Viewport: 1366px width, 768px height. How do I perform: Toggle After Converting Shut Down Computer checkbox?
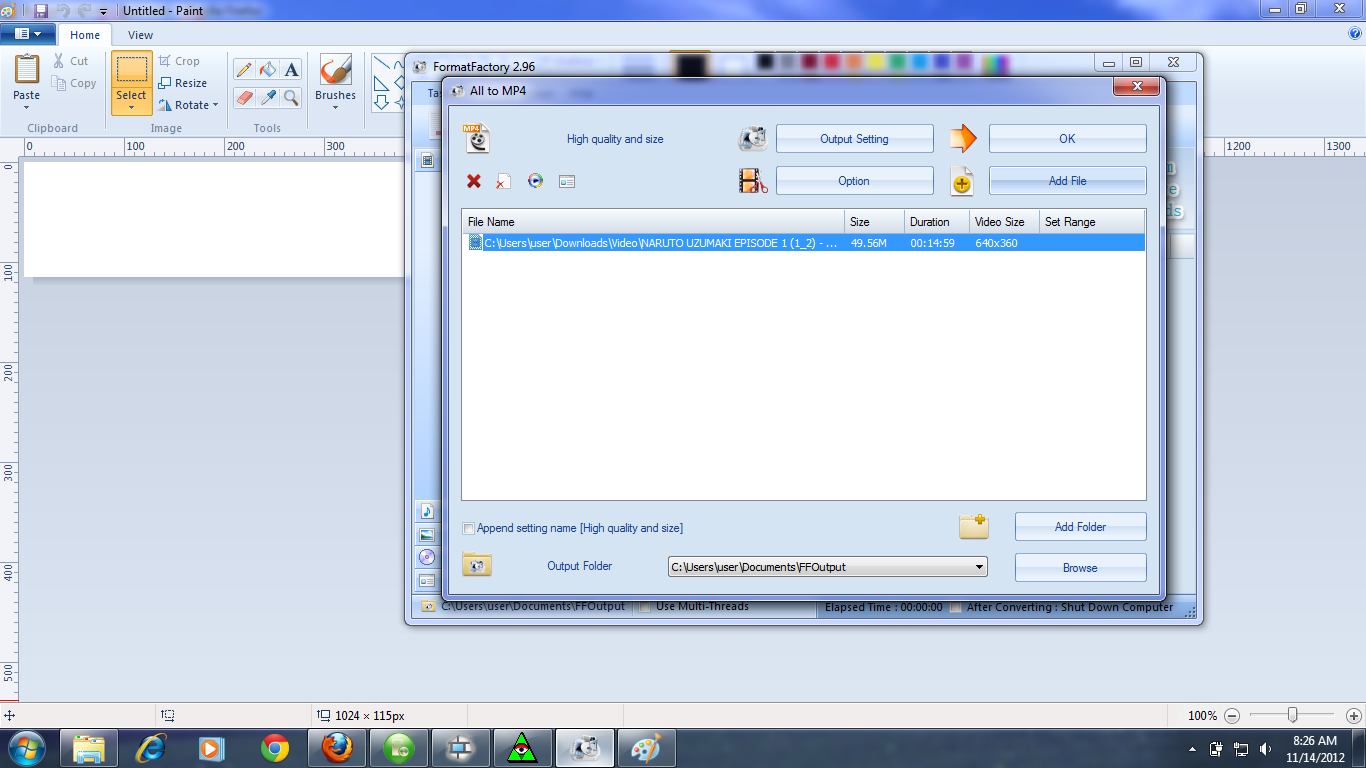[956, 607]
